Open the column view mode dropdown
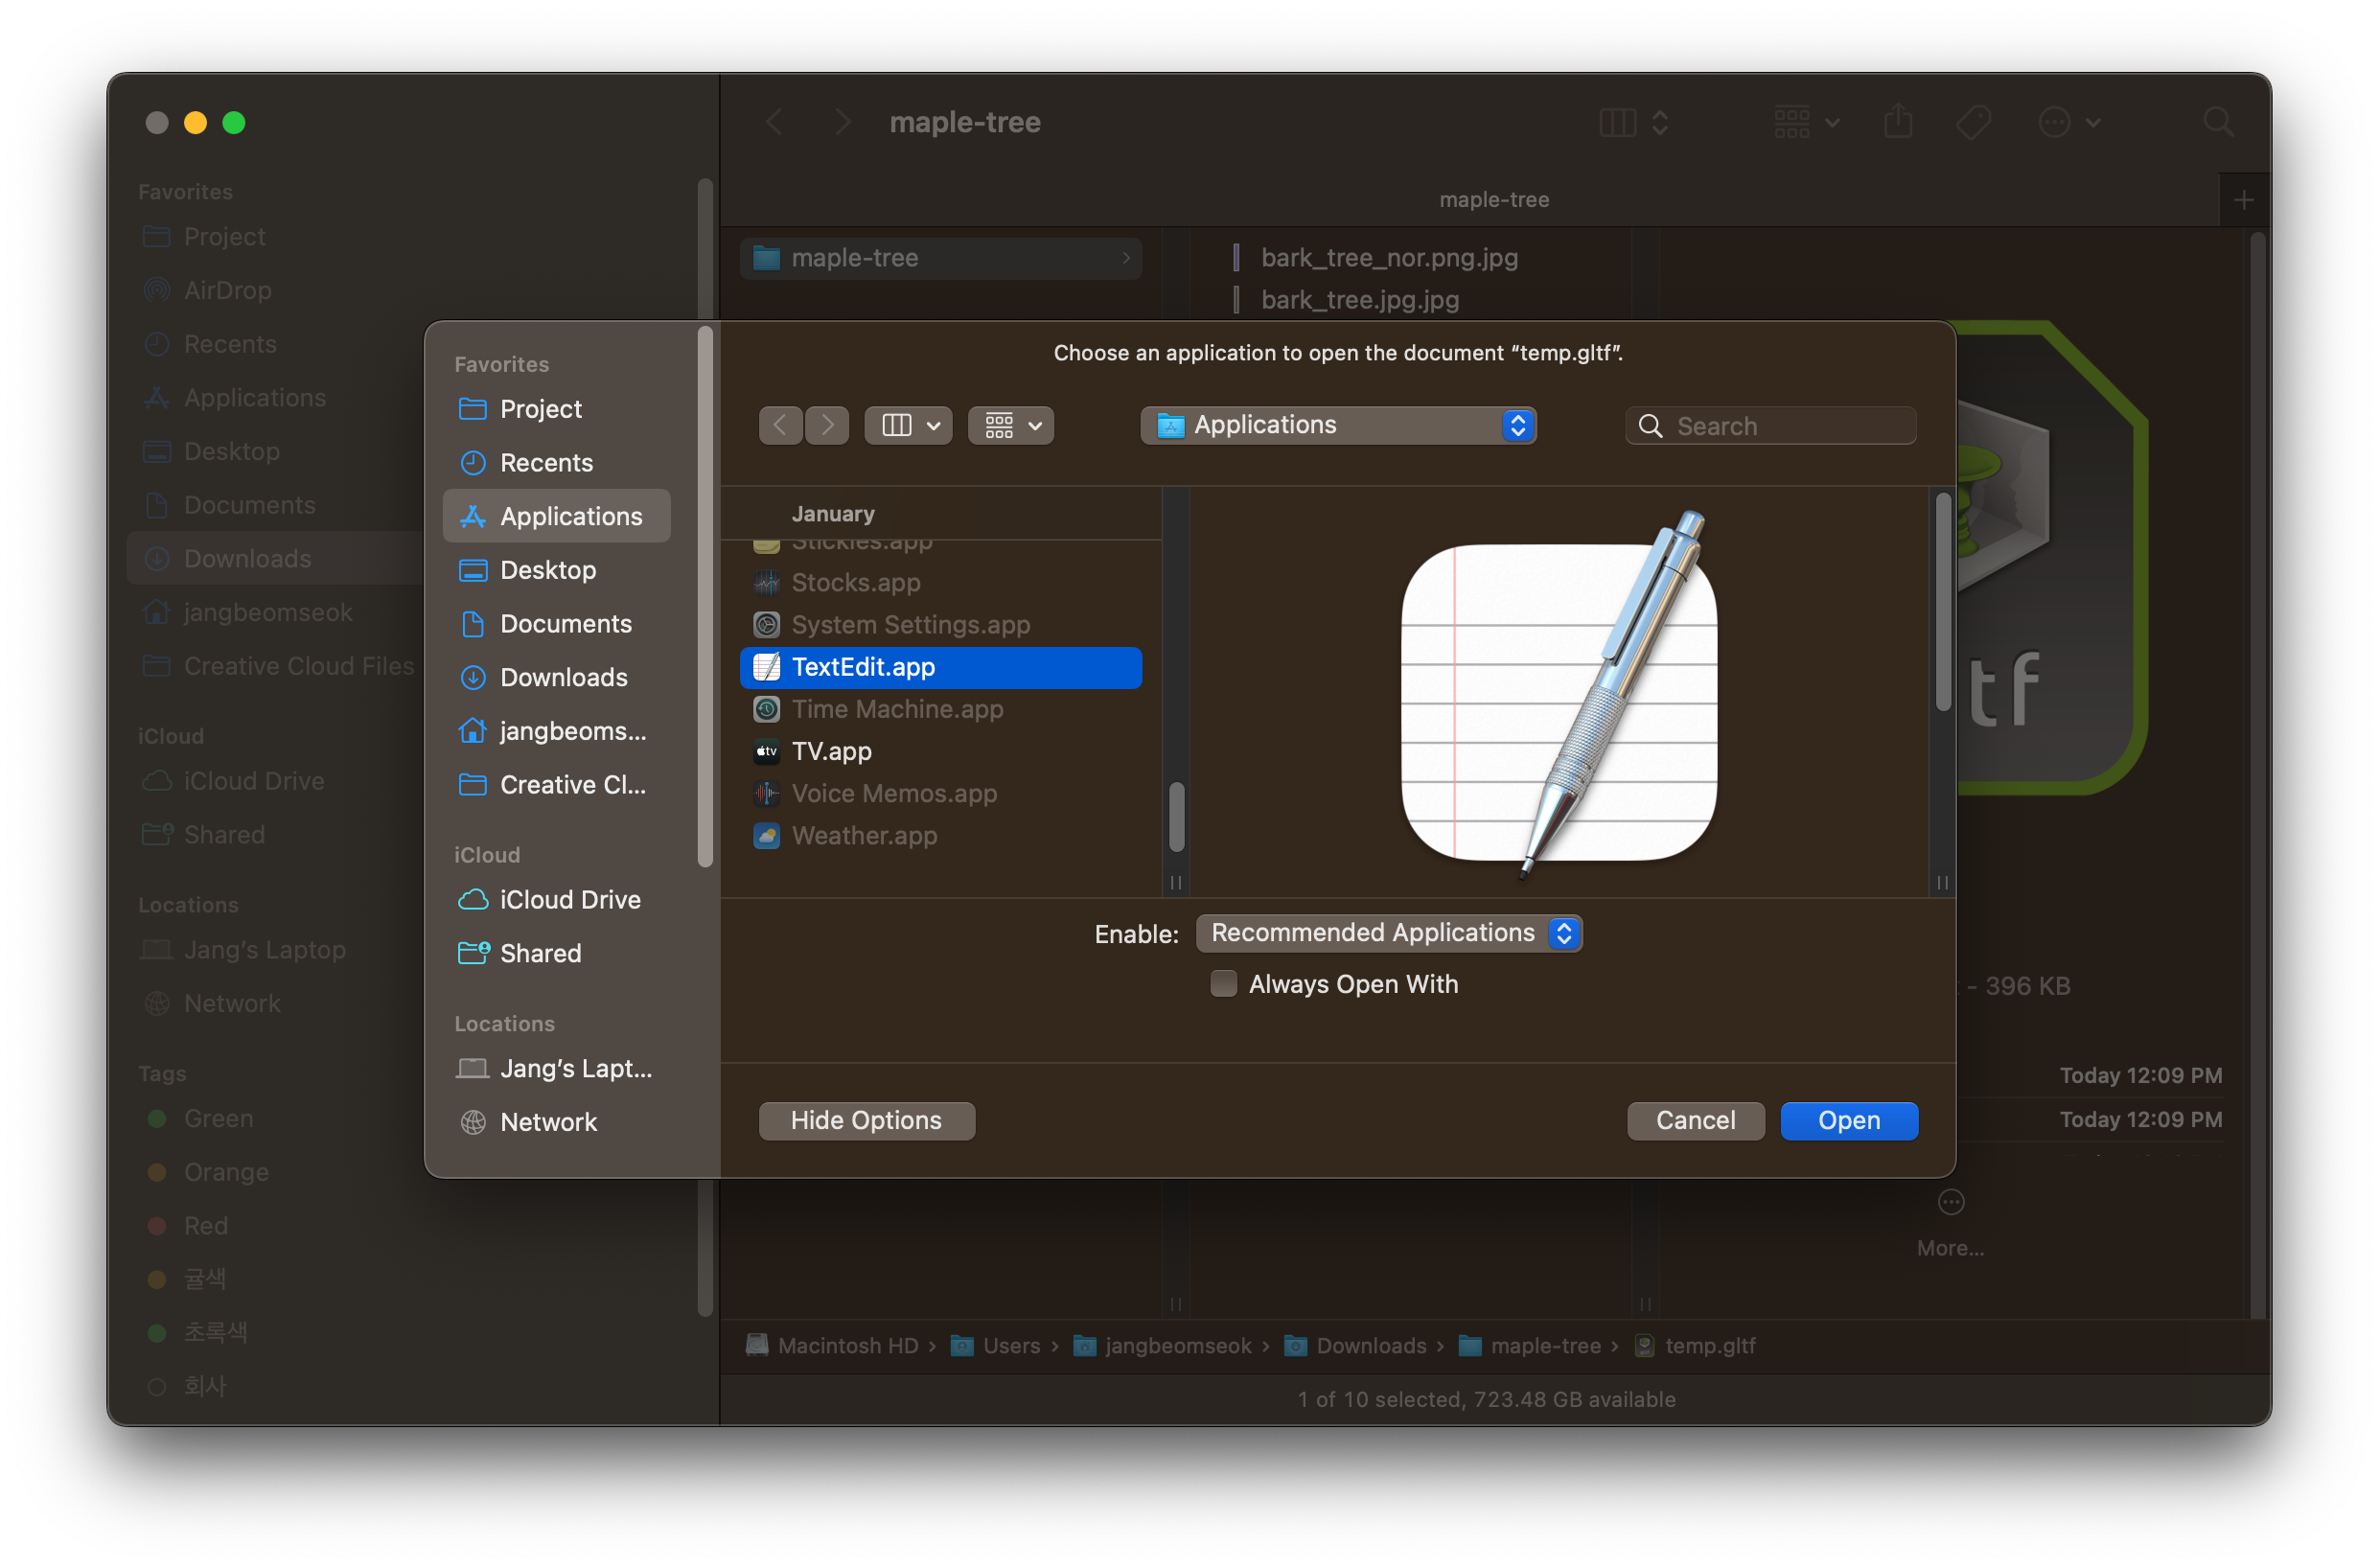The height and width of the screenshot is (1568, 2379). (x=909, y=426)
